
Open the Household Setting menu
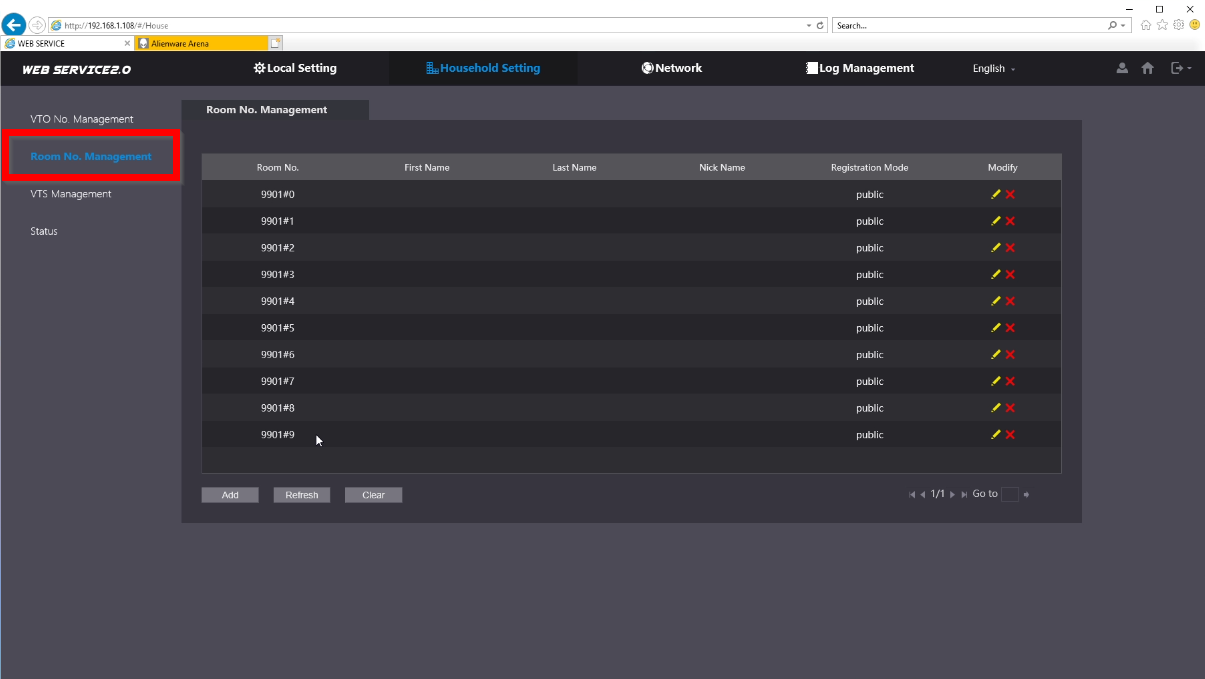point(483,68)
